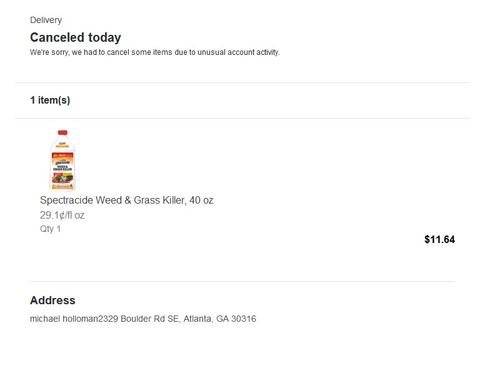Click the Delivery label above the status
The height and width of the screenshot is (366, 500).
[x=46, y=20]
